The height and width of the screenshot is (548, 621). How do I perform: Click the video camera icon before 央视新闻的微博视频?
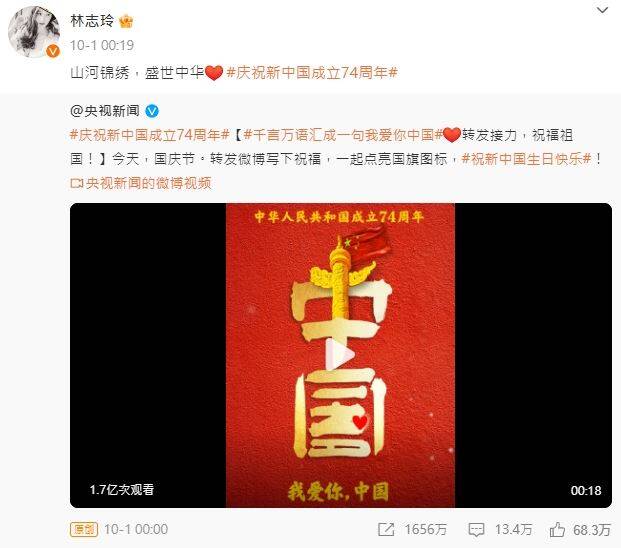(76, 183)
